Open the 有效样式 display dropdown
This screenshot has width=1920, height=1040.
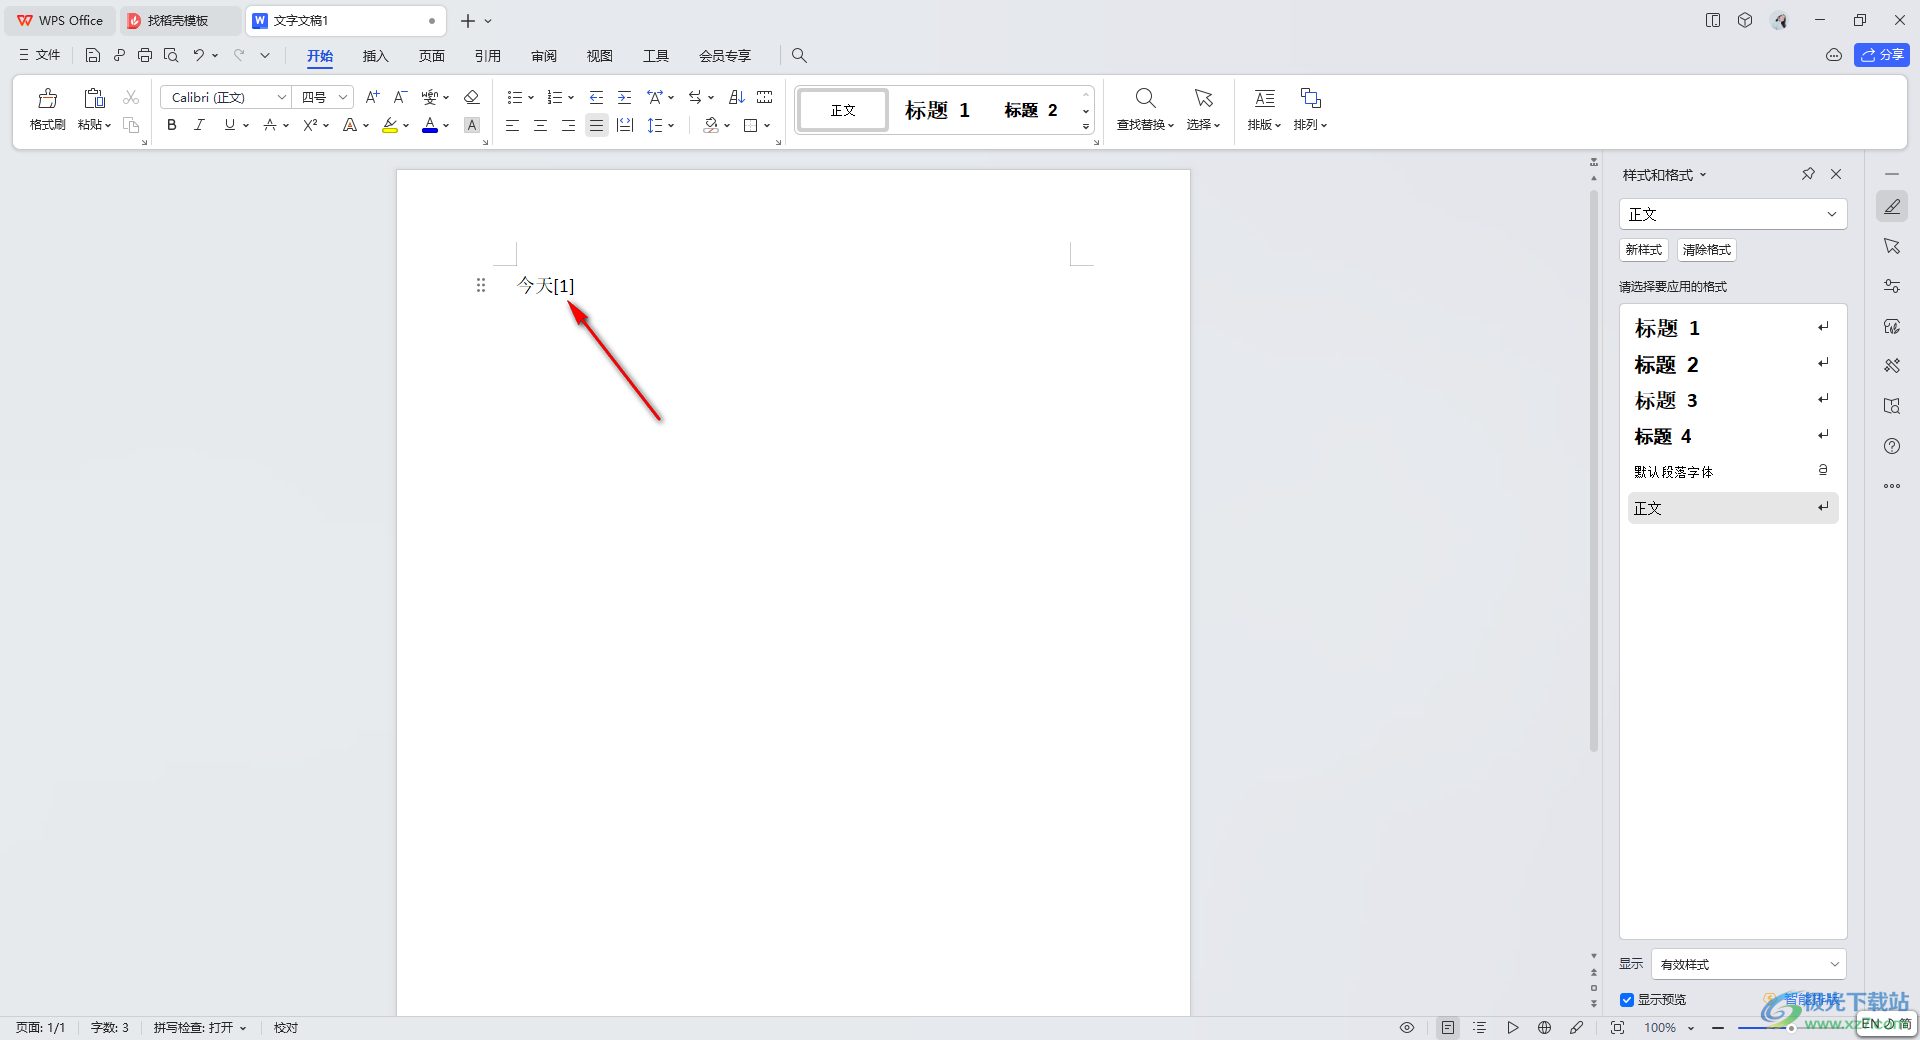click(1834, 964)
